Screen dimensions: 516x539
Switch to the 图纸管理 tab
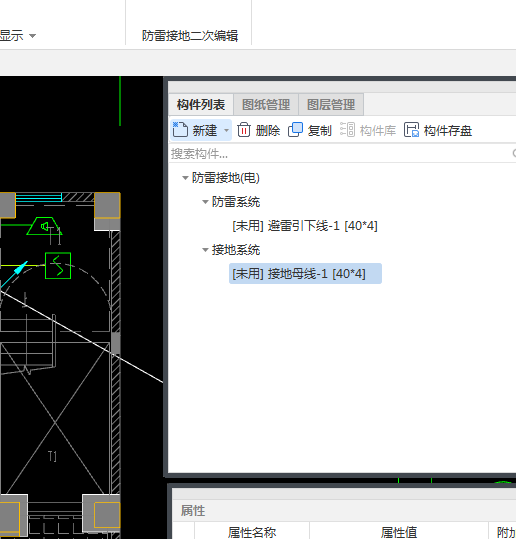(x=266, y=104)
